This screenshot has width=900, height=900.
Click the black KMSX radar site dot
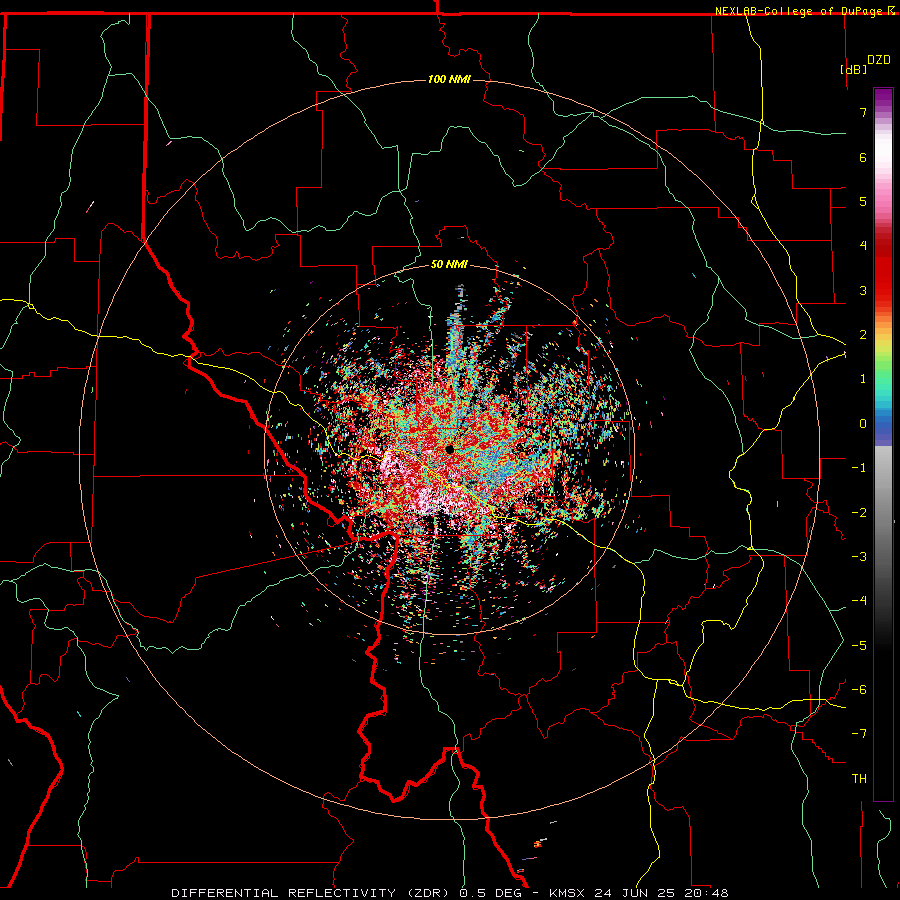tap(449, 449)
